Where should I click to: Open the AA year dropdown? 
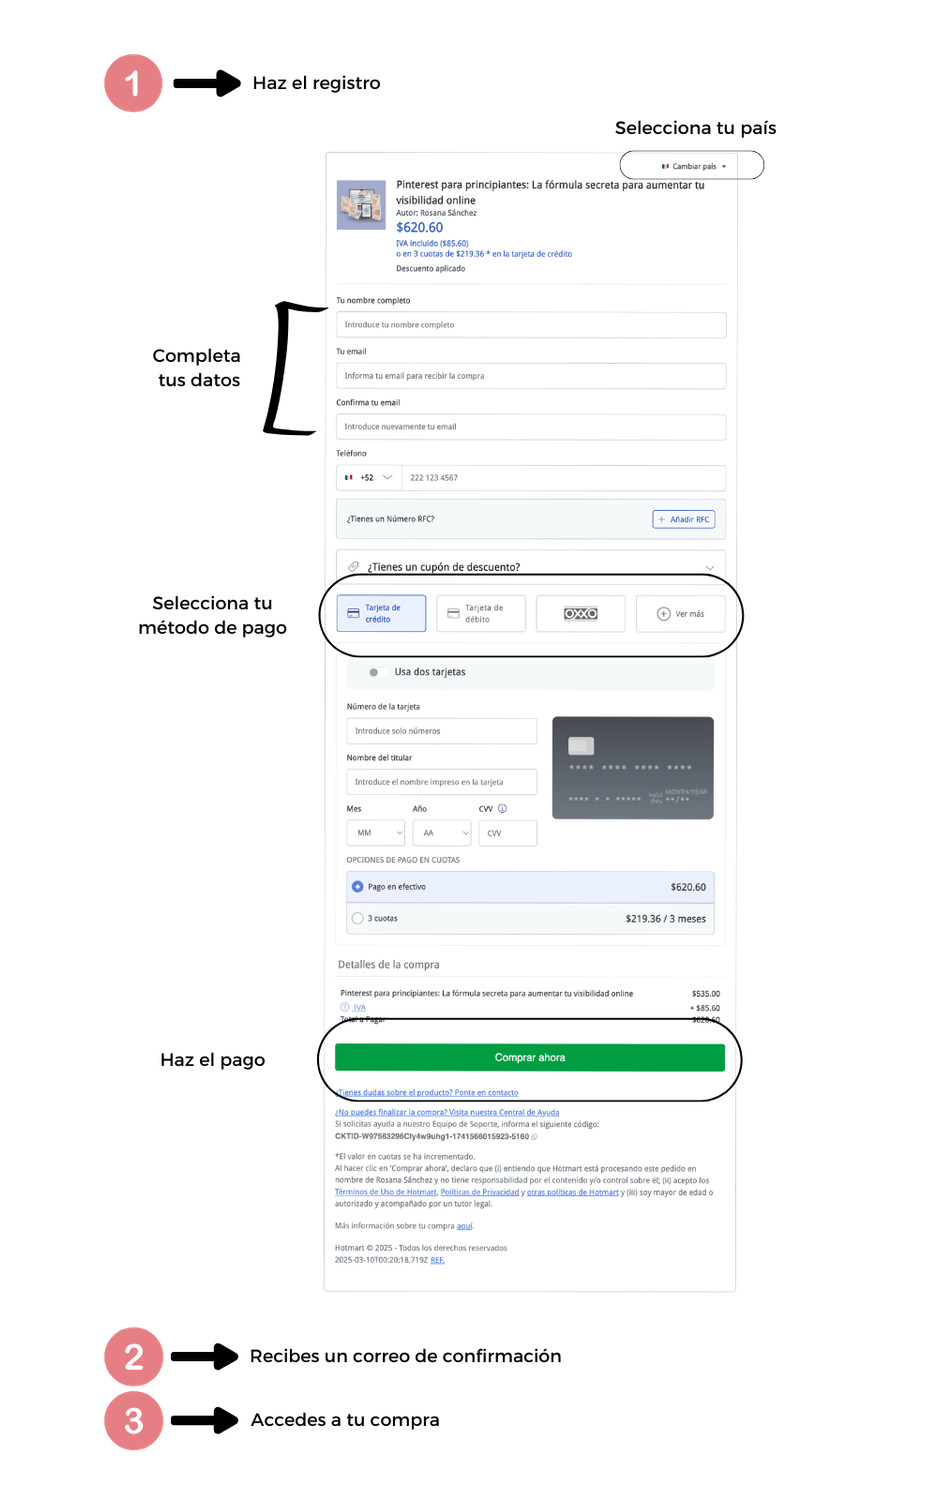pyautogui.click(x=442, y=833)
